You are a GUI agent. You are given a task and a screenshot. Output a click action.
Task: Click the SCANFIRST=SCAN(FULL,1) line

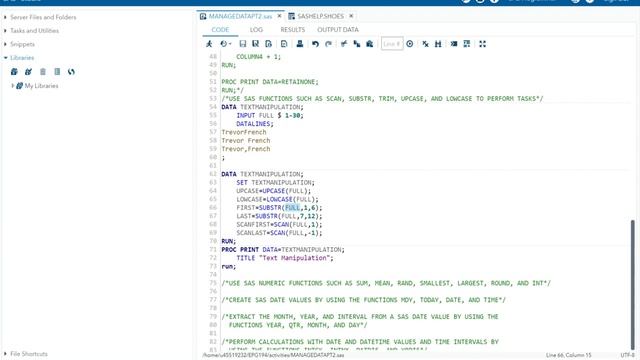pos(279,224)
